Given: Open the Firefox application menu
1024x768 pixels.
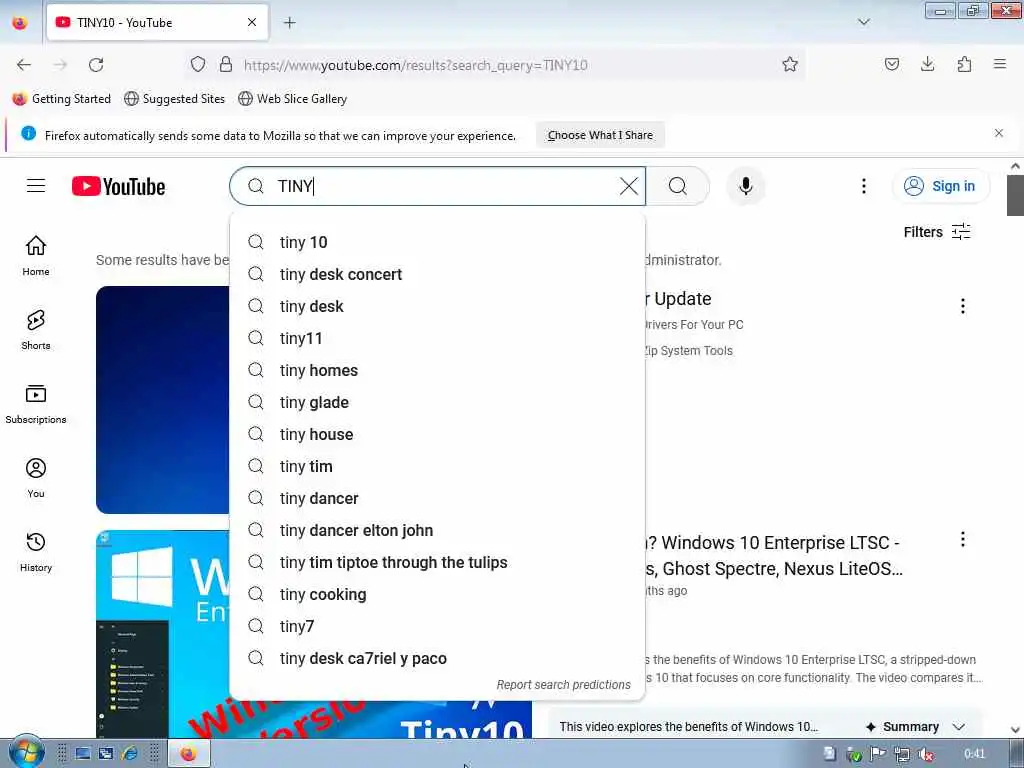Looking at the screenshot, I should (x=1000, y=64).
